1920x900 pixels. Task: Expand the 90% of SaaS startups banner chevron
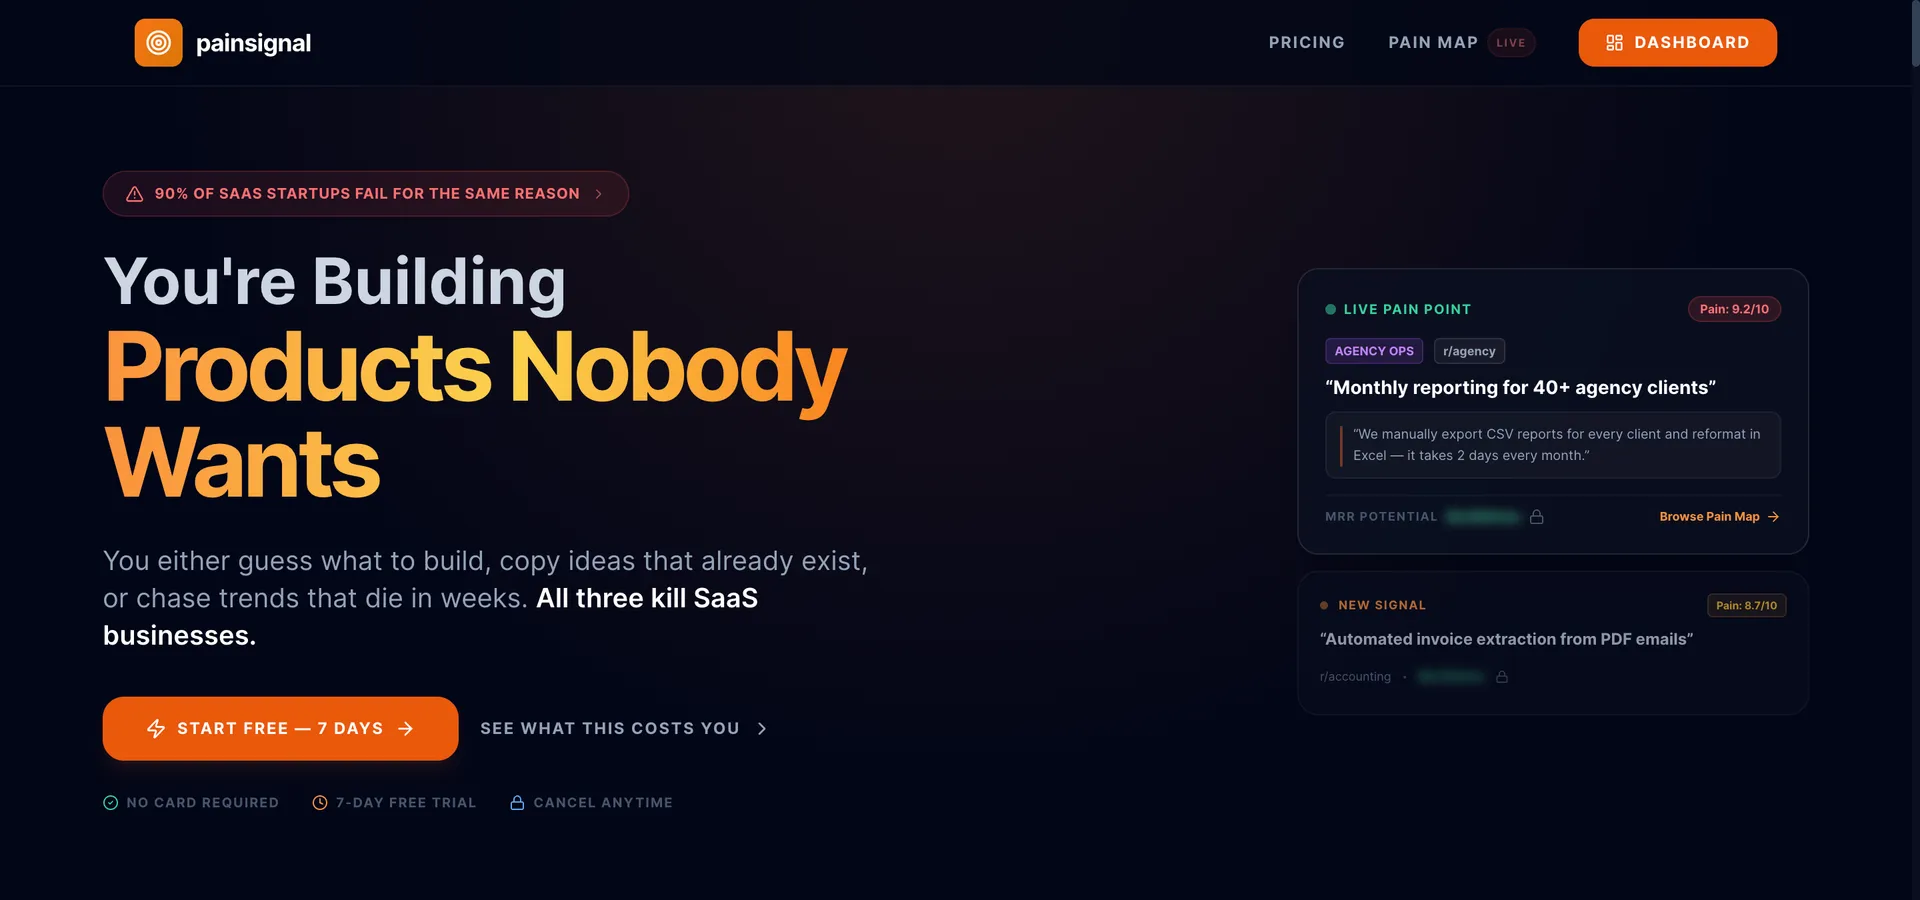[x=598, y=194]
